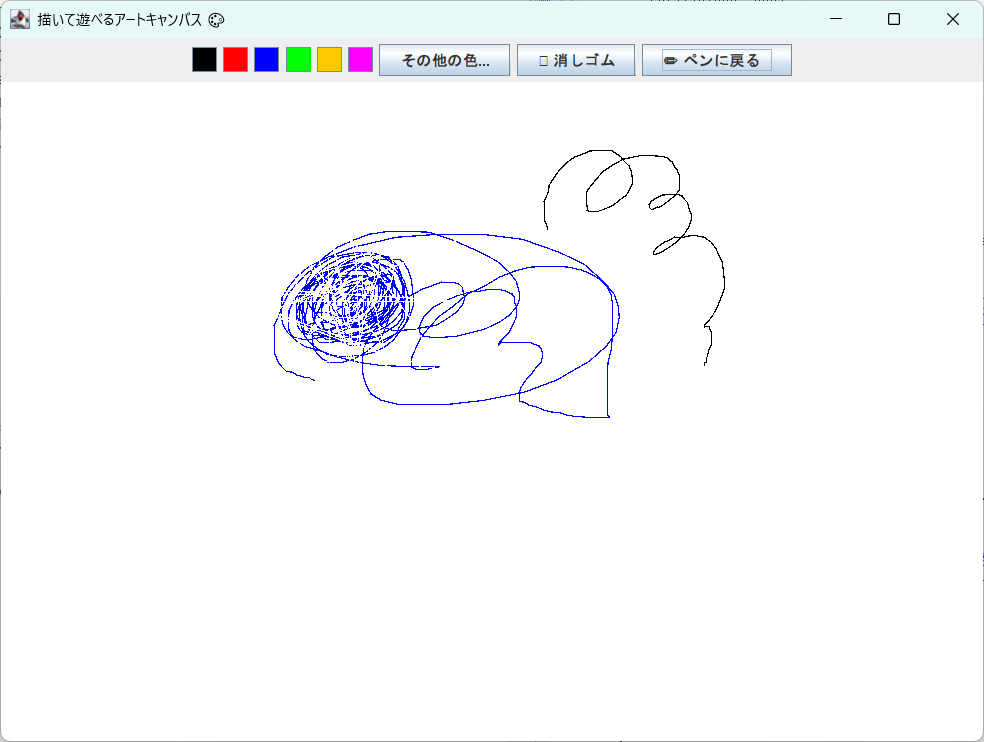Image resolution: width=984 pixels, height=742 pixels.
Task: Select the red color swatch
Action: point(233,59)
